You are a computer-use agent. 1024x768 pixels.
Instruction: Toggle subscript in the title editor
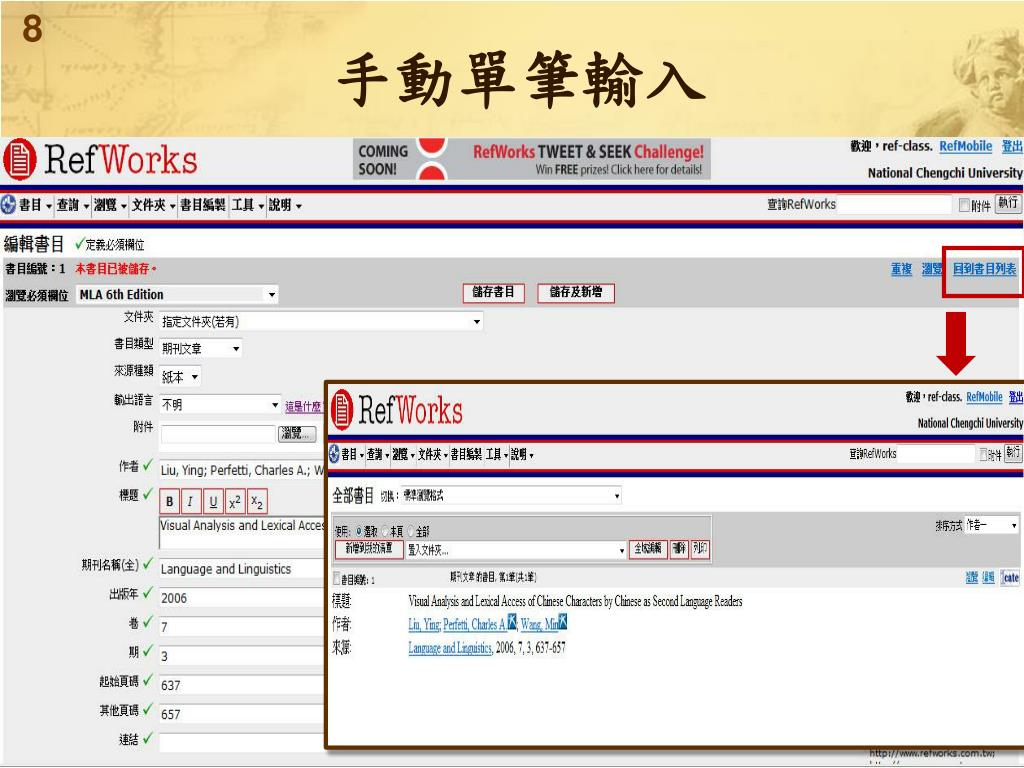257,502
